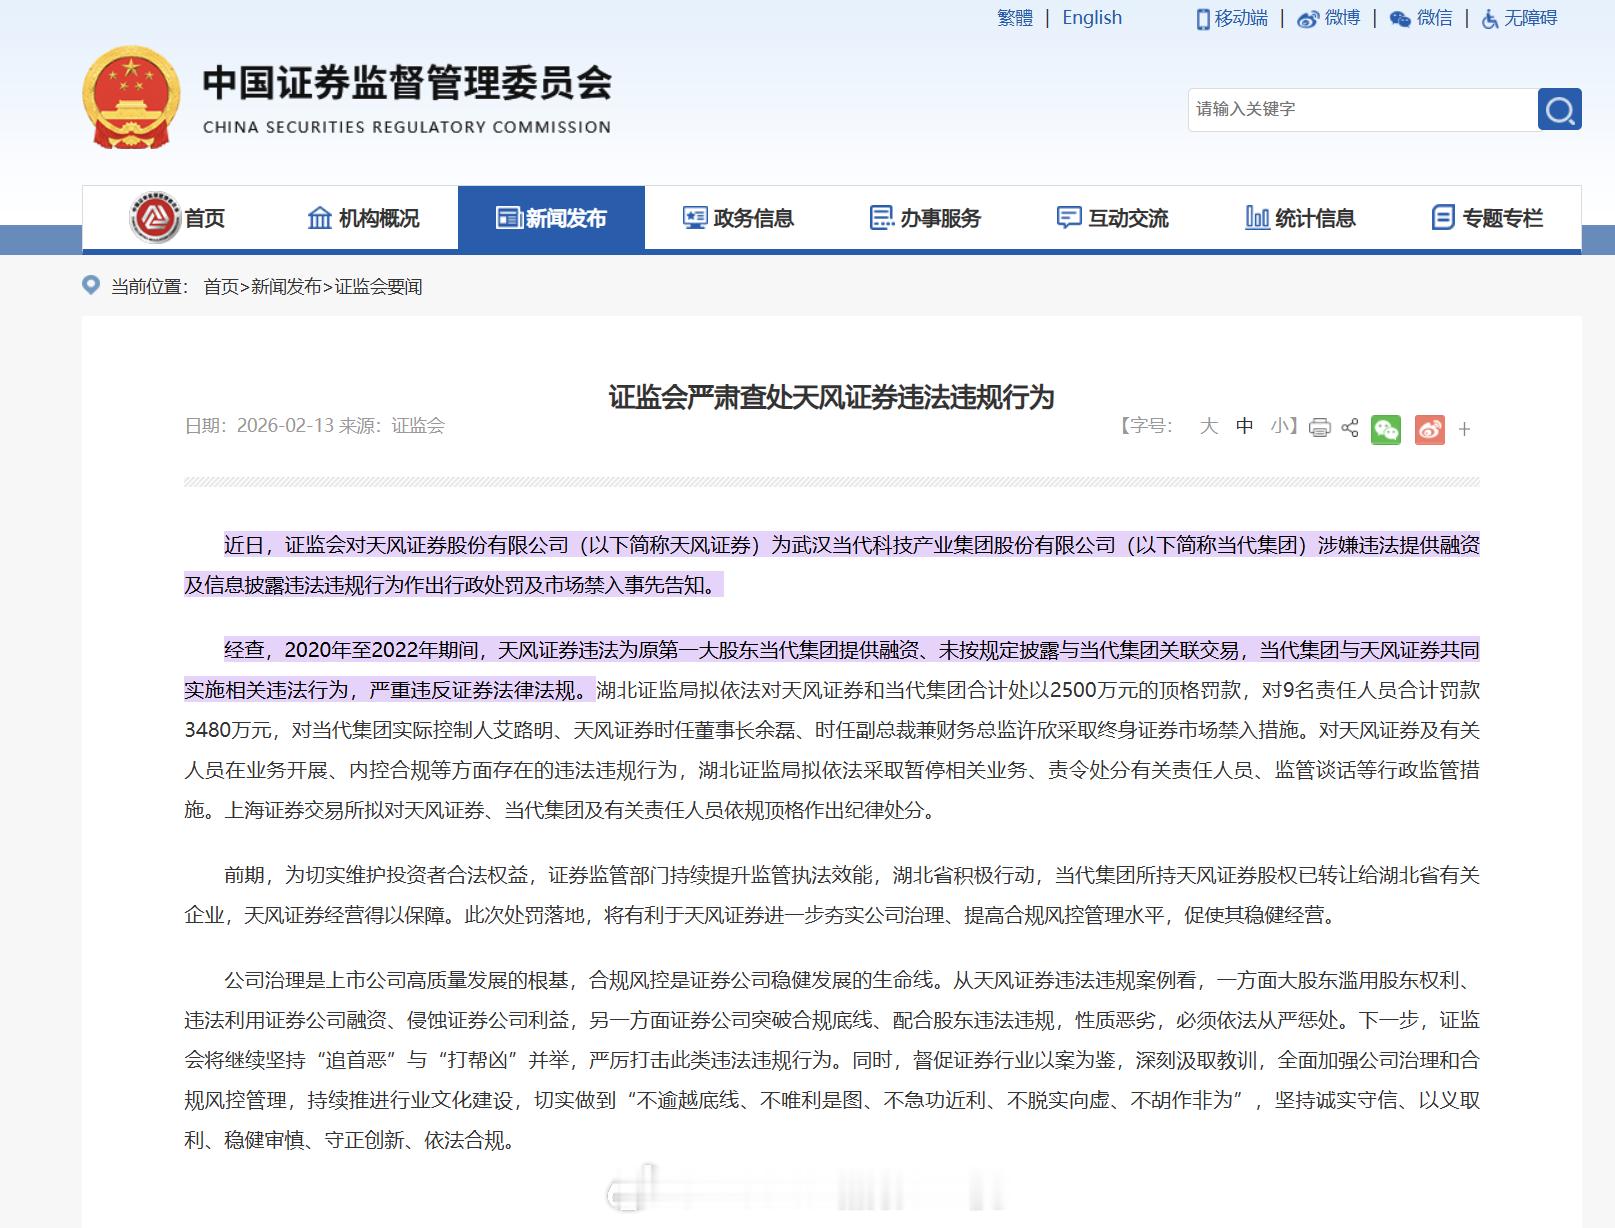
Task: Open the 微博 link in top bar
Action: [x=1342, y=18]
